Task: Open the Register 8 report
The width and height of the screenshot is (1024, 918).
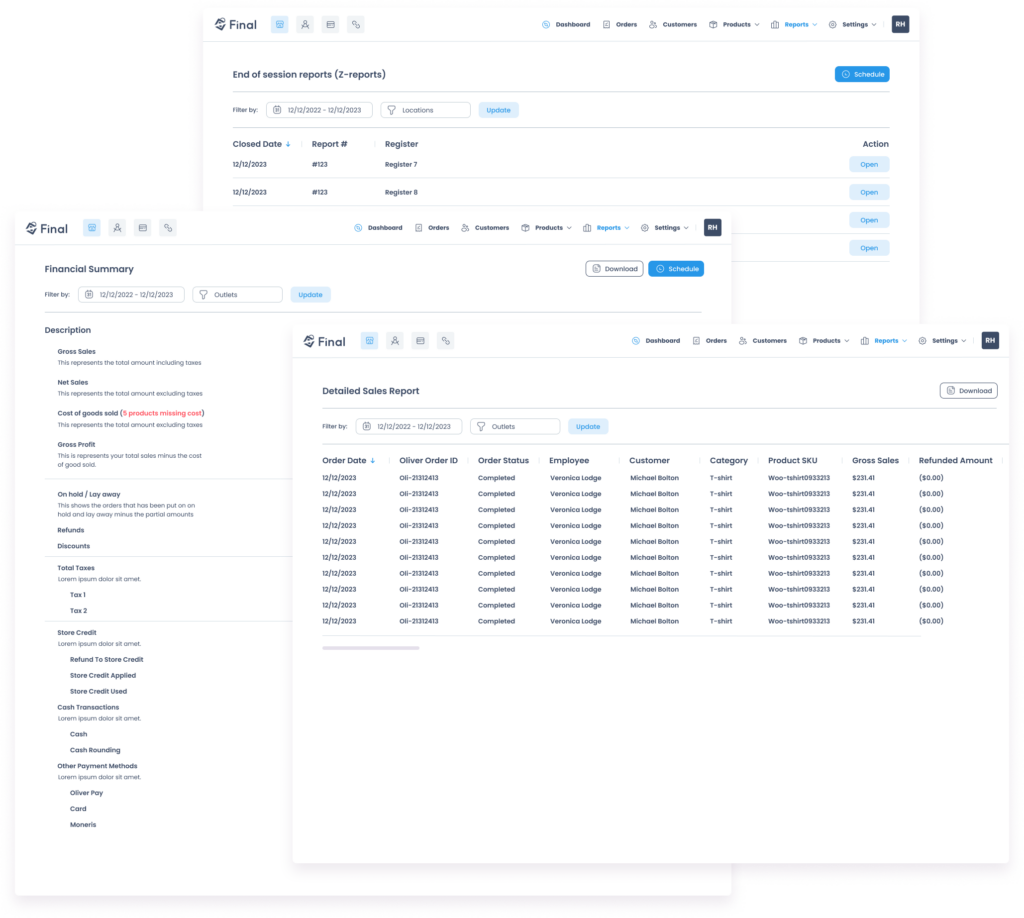Action: (x=869, y=193)
